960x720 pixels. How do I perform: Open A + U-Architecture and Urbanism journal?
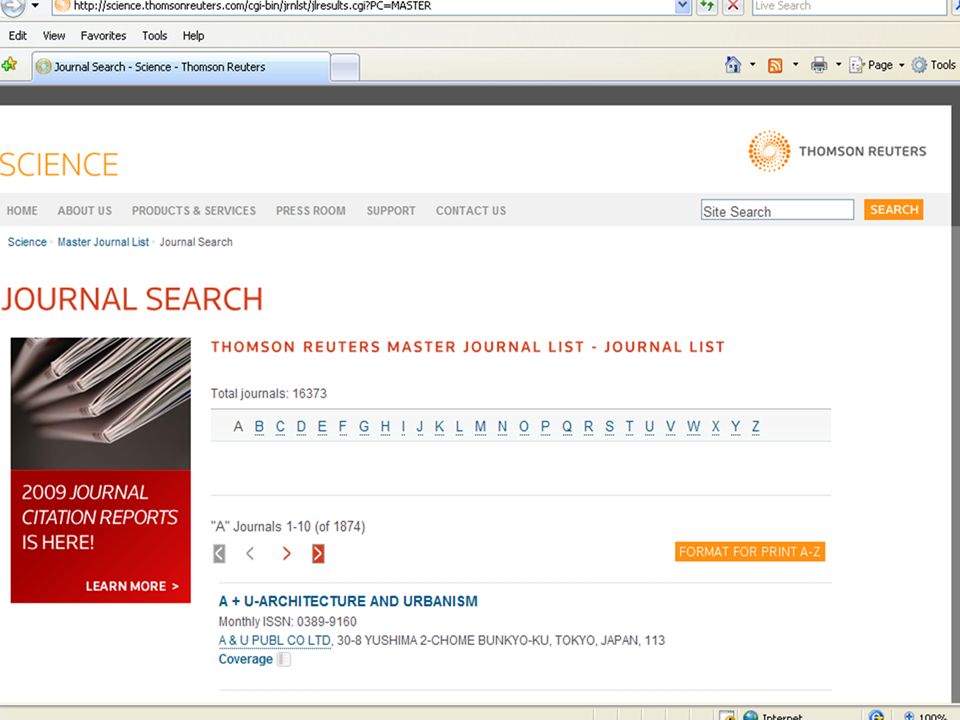(348, 601)
